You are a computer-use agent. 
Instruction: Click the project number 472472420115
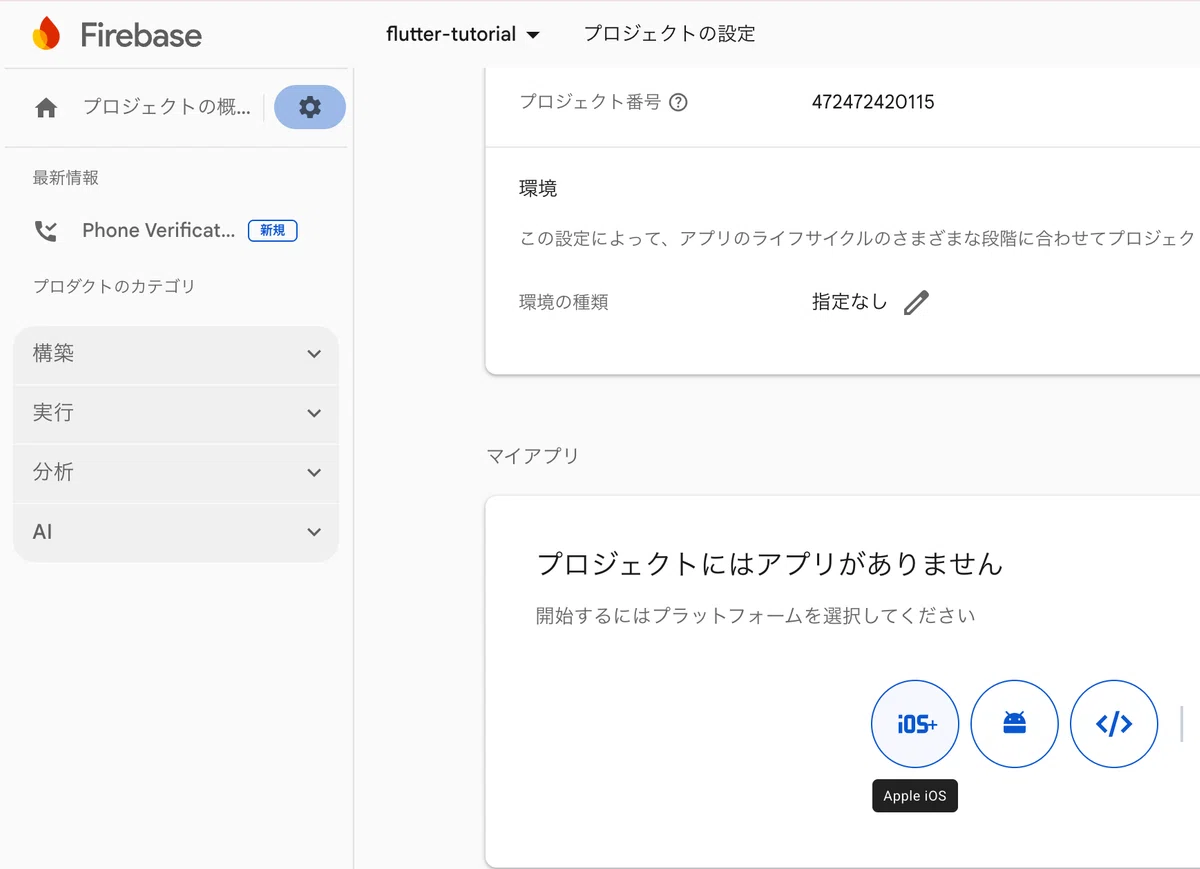pos(873,102)
